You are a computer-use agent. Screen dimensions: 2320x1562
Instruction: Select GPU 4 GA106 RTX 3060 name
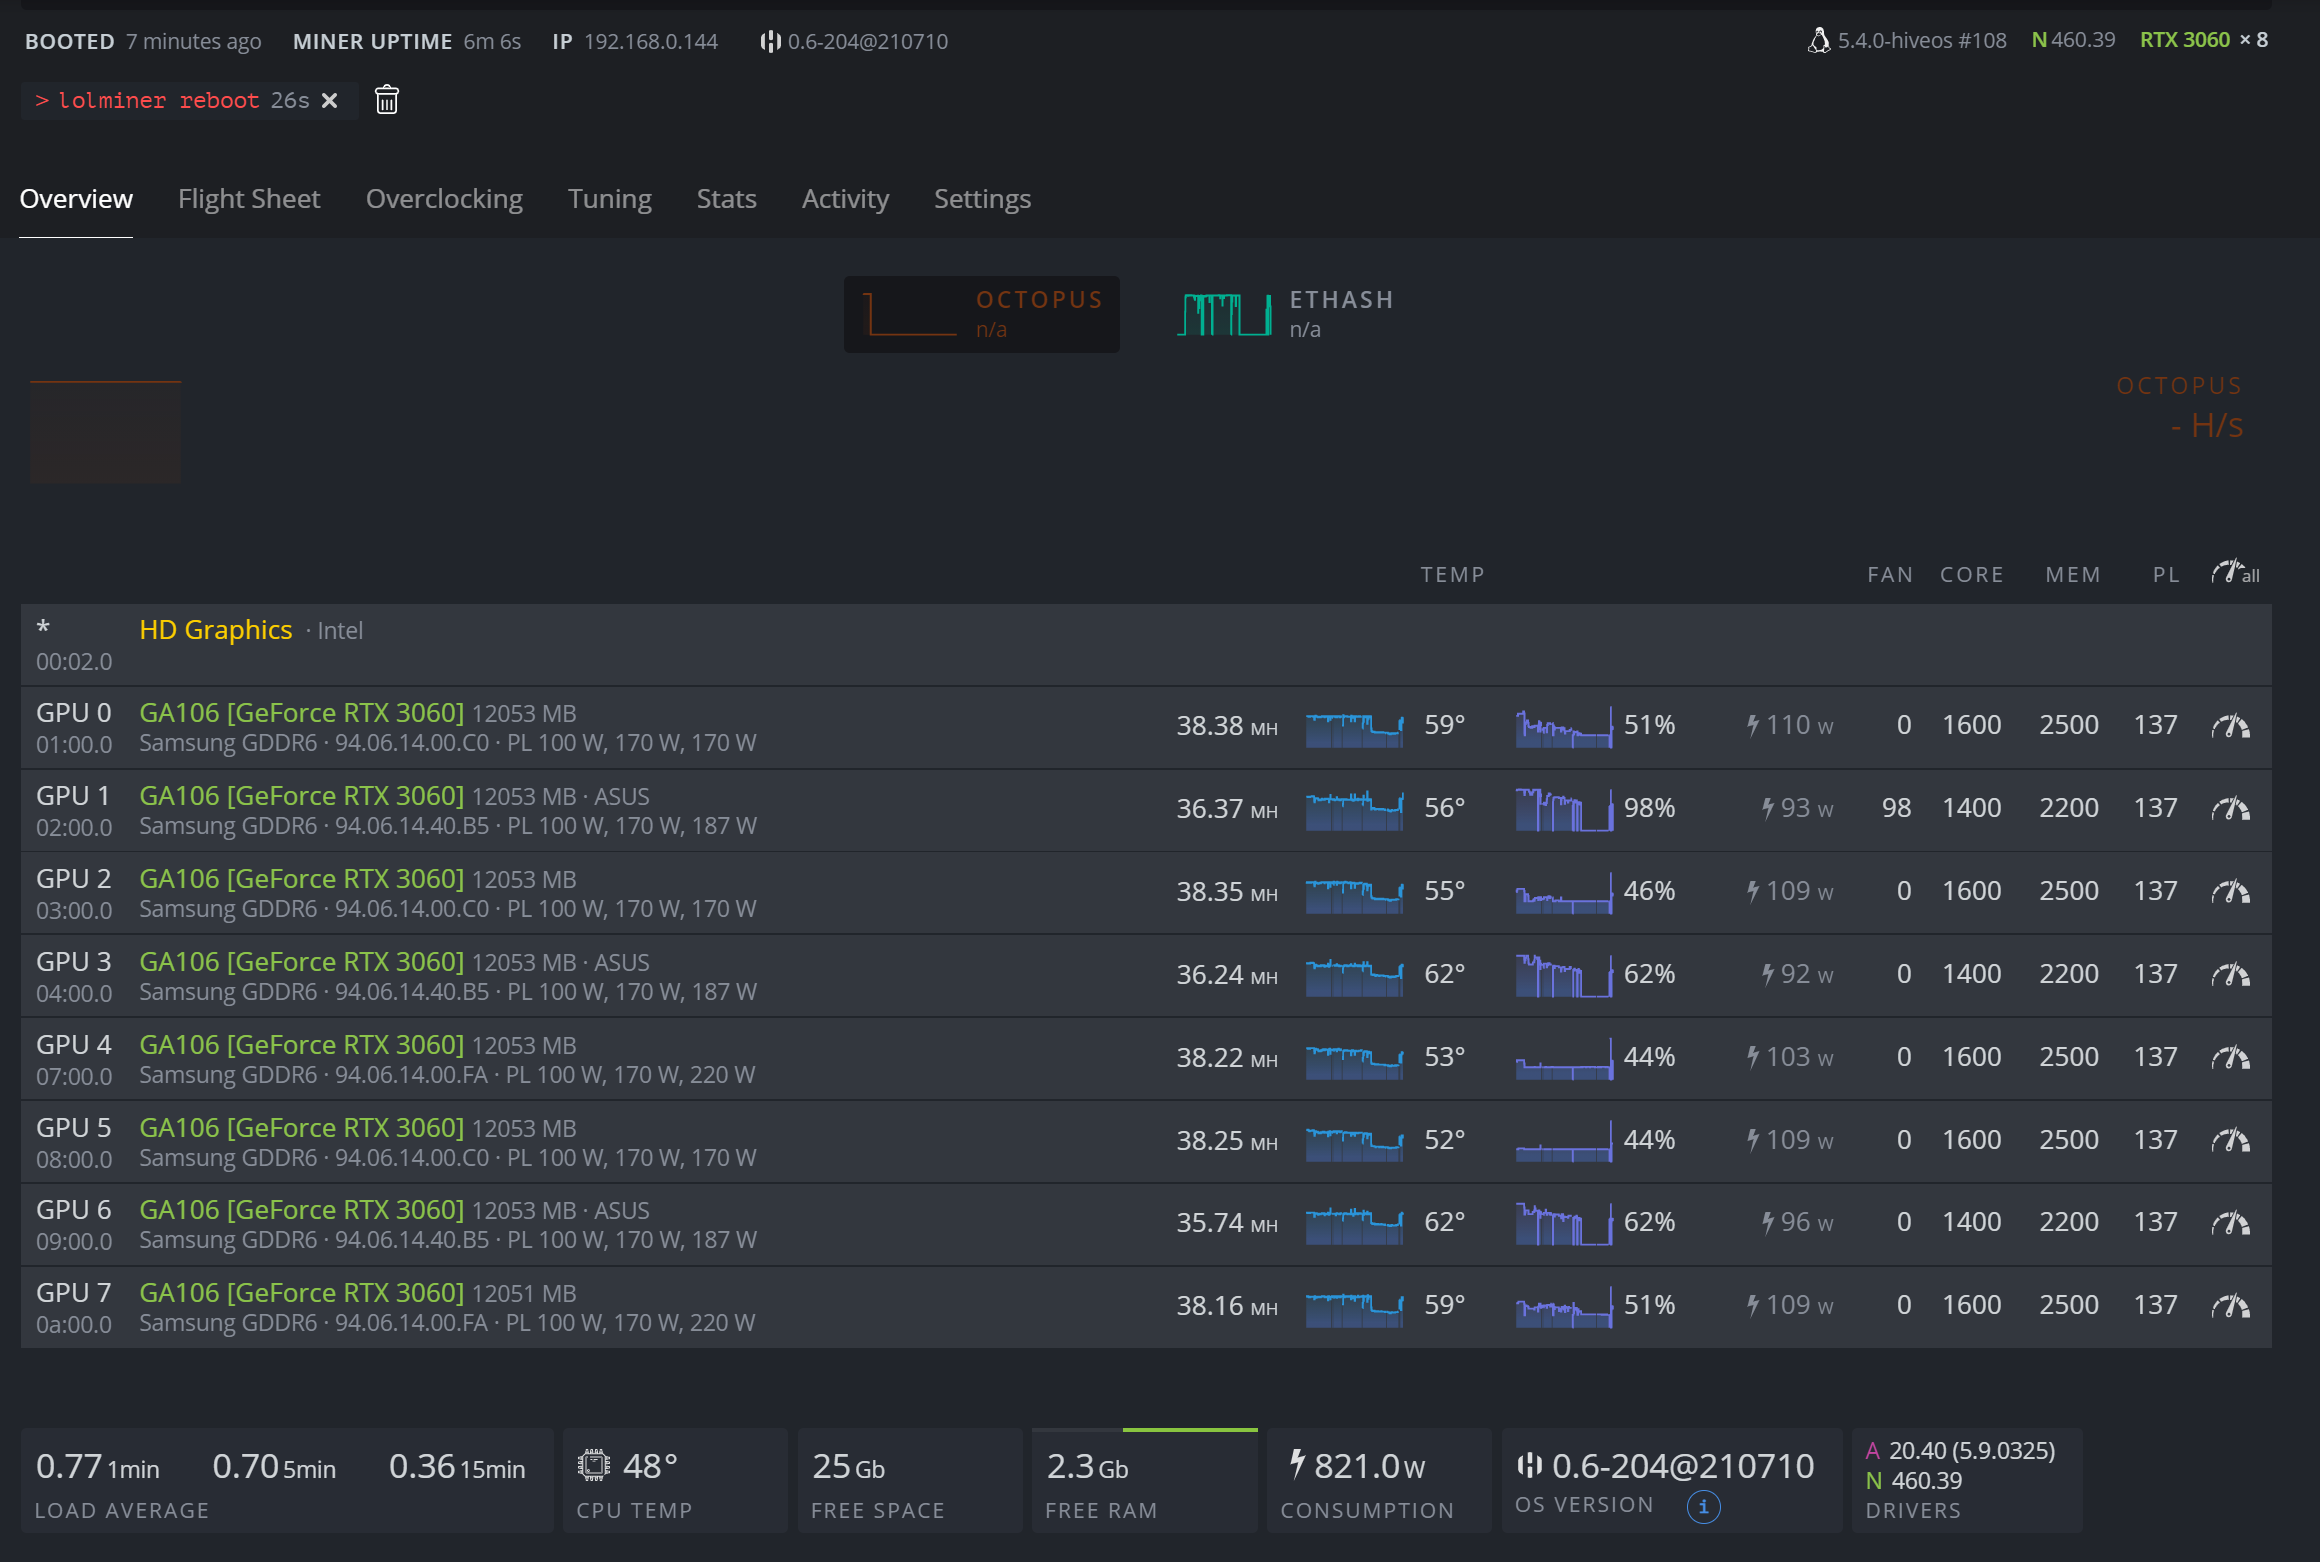tap(301, 1045)
